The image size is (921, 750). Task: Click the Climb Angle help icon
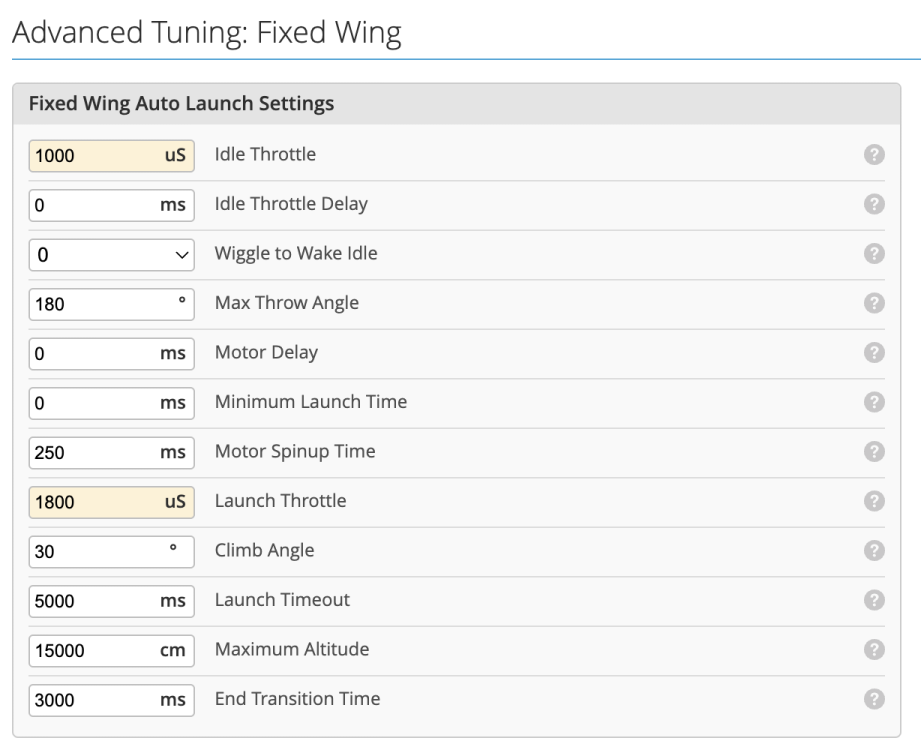click(x=873, y=550)
